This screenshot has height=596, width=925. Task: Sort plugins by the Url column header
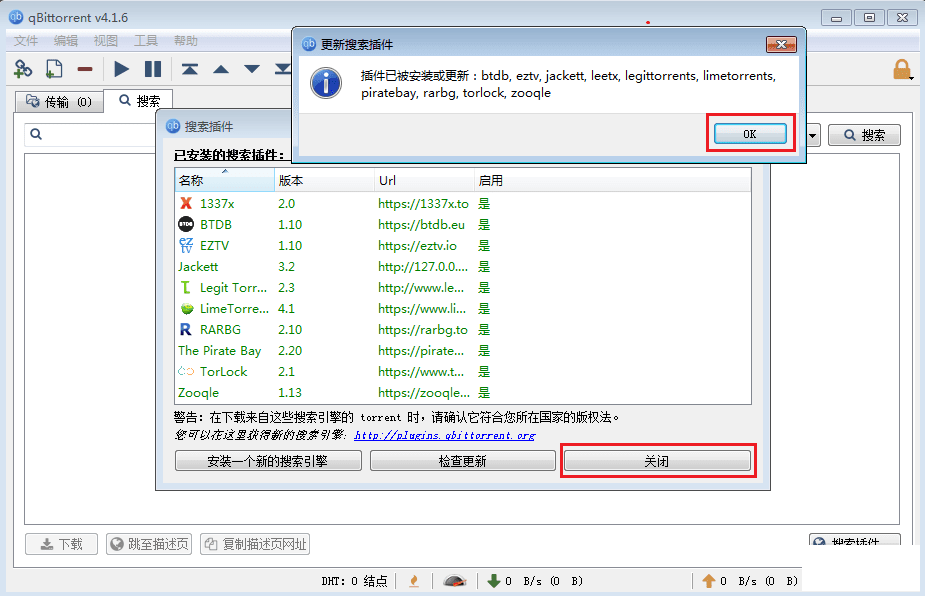click(424, 181)
